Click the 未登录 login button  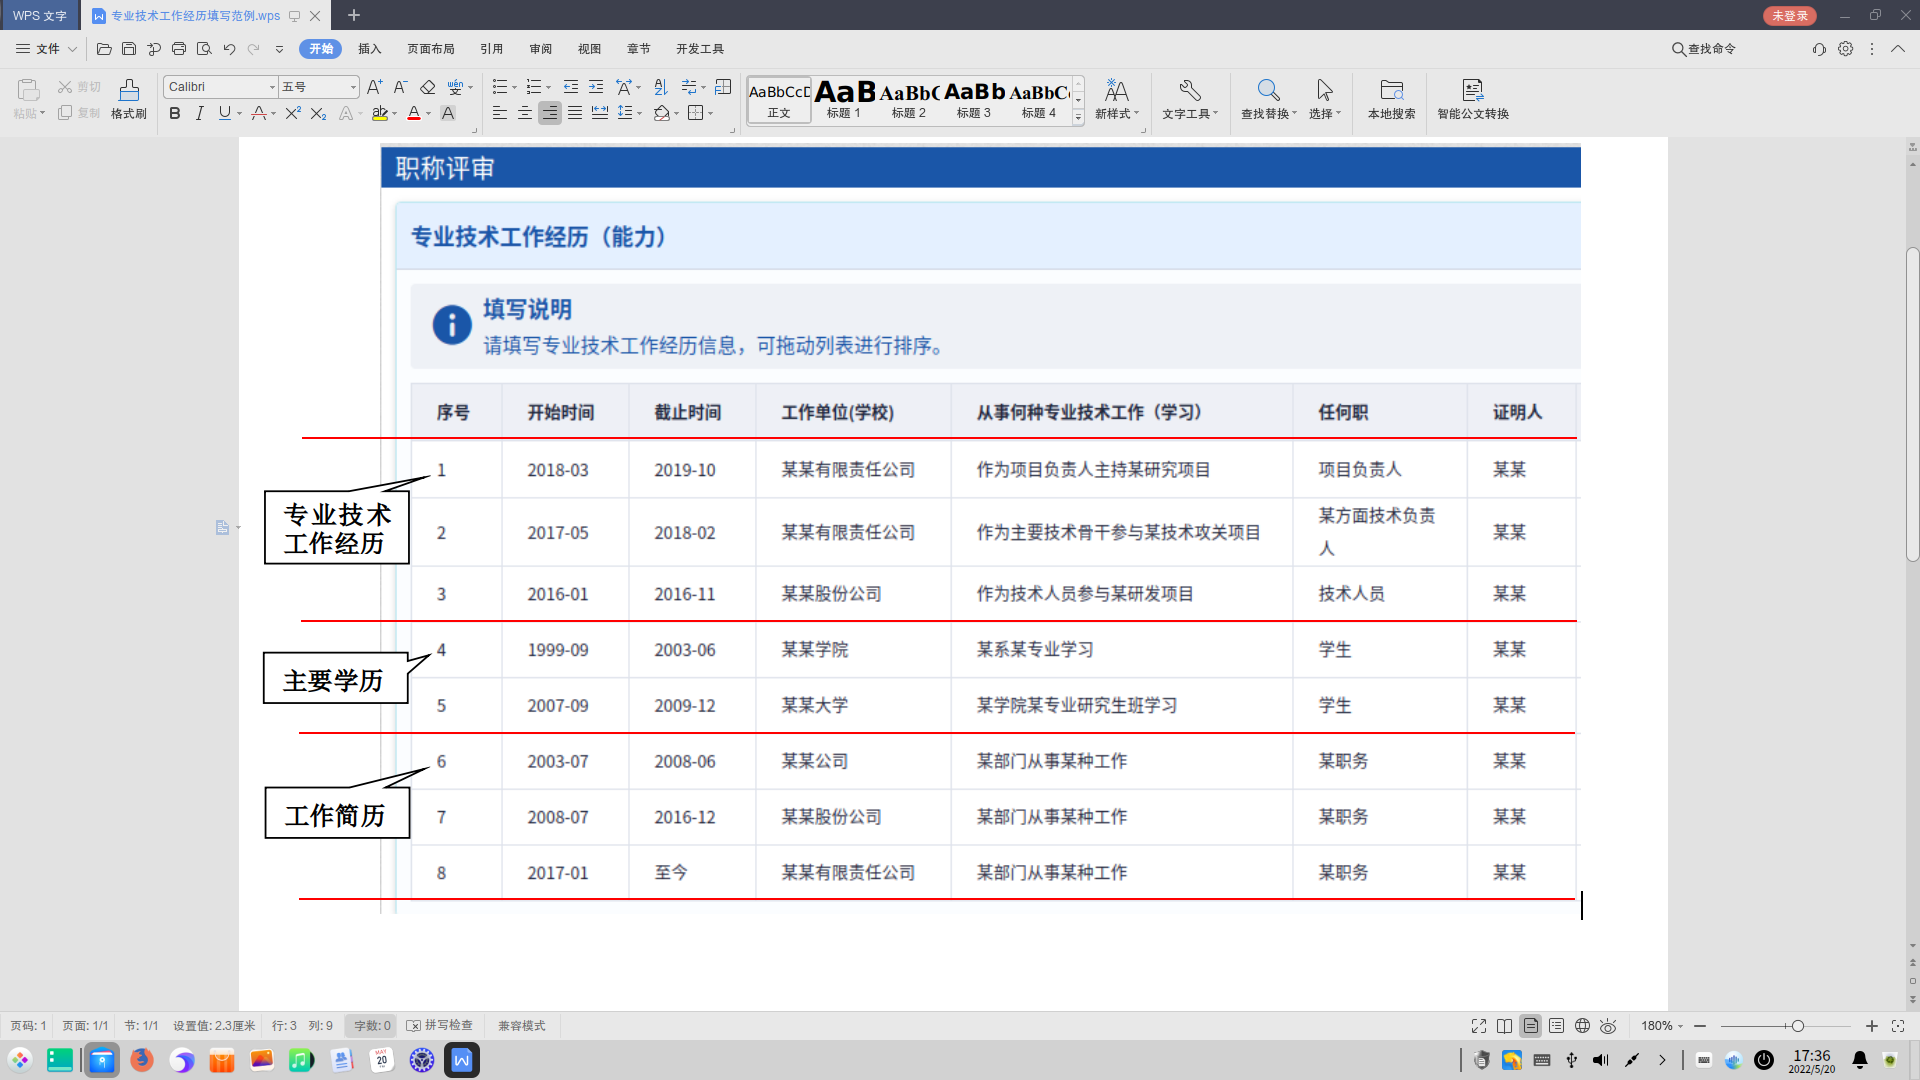pos(1790,15)
